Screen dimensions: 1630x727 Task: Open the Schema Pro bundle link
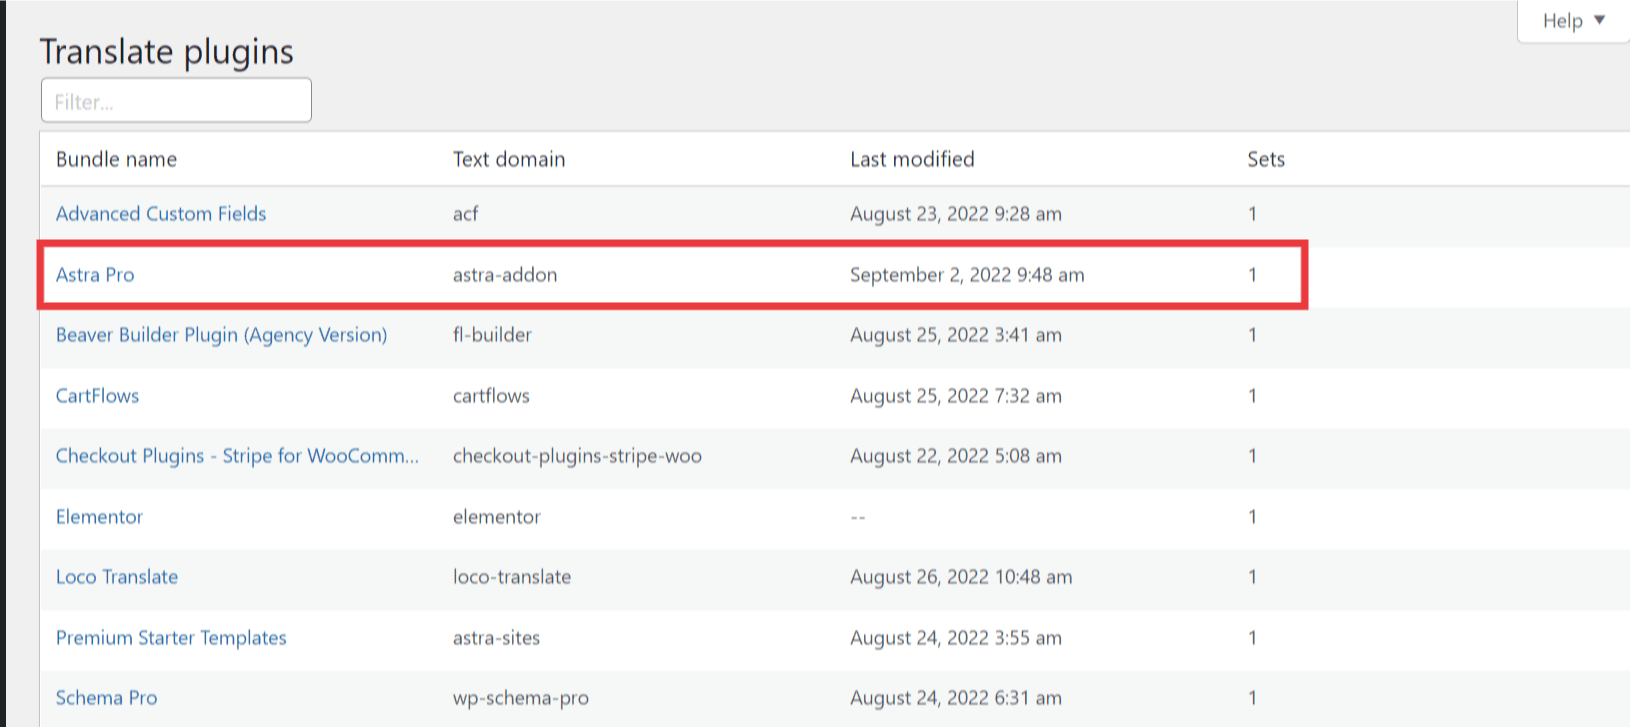tap(106, 698)
